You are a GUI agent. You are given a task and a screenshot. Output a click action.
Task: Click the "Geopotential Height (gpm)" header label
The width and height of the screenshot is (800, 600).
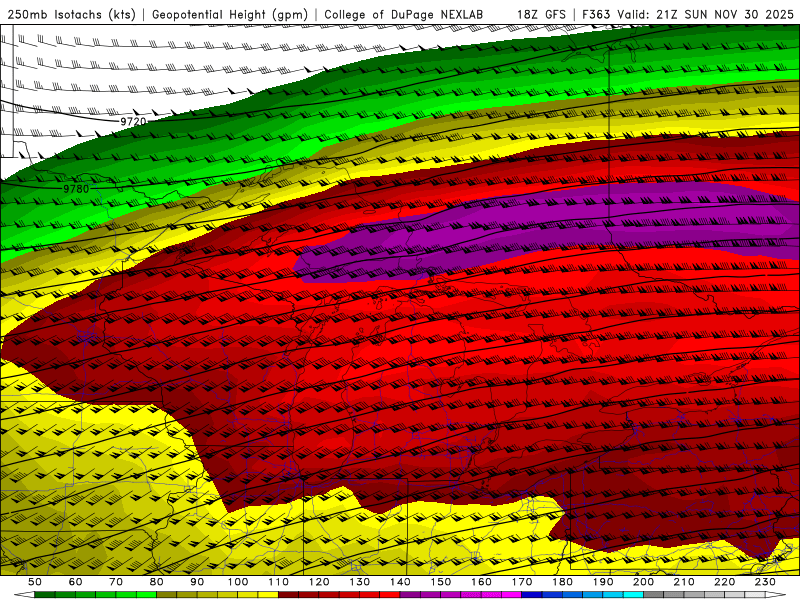pyautogui.click(x=230, y=14)
